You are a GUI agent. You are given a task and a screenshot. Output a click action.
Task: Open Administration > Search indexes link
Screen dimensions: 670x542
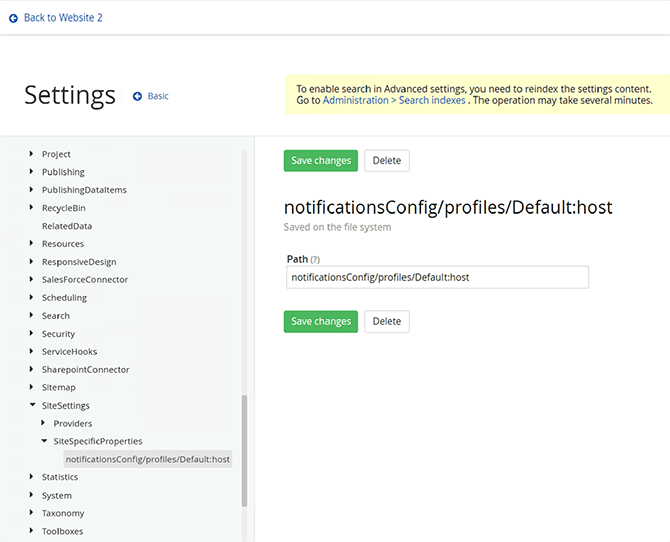tap(394, 101)
